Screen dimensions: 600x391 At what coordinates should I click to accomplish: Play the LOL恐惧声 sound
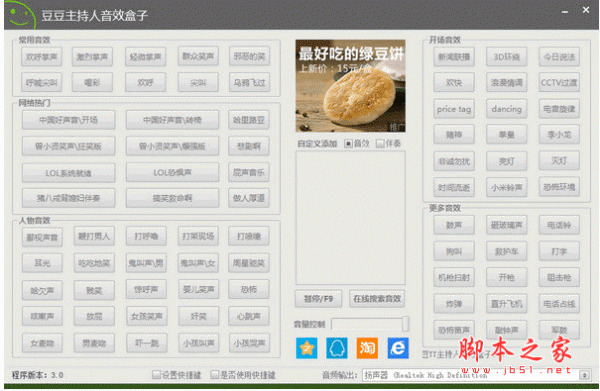point(172,172)
